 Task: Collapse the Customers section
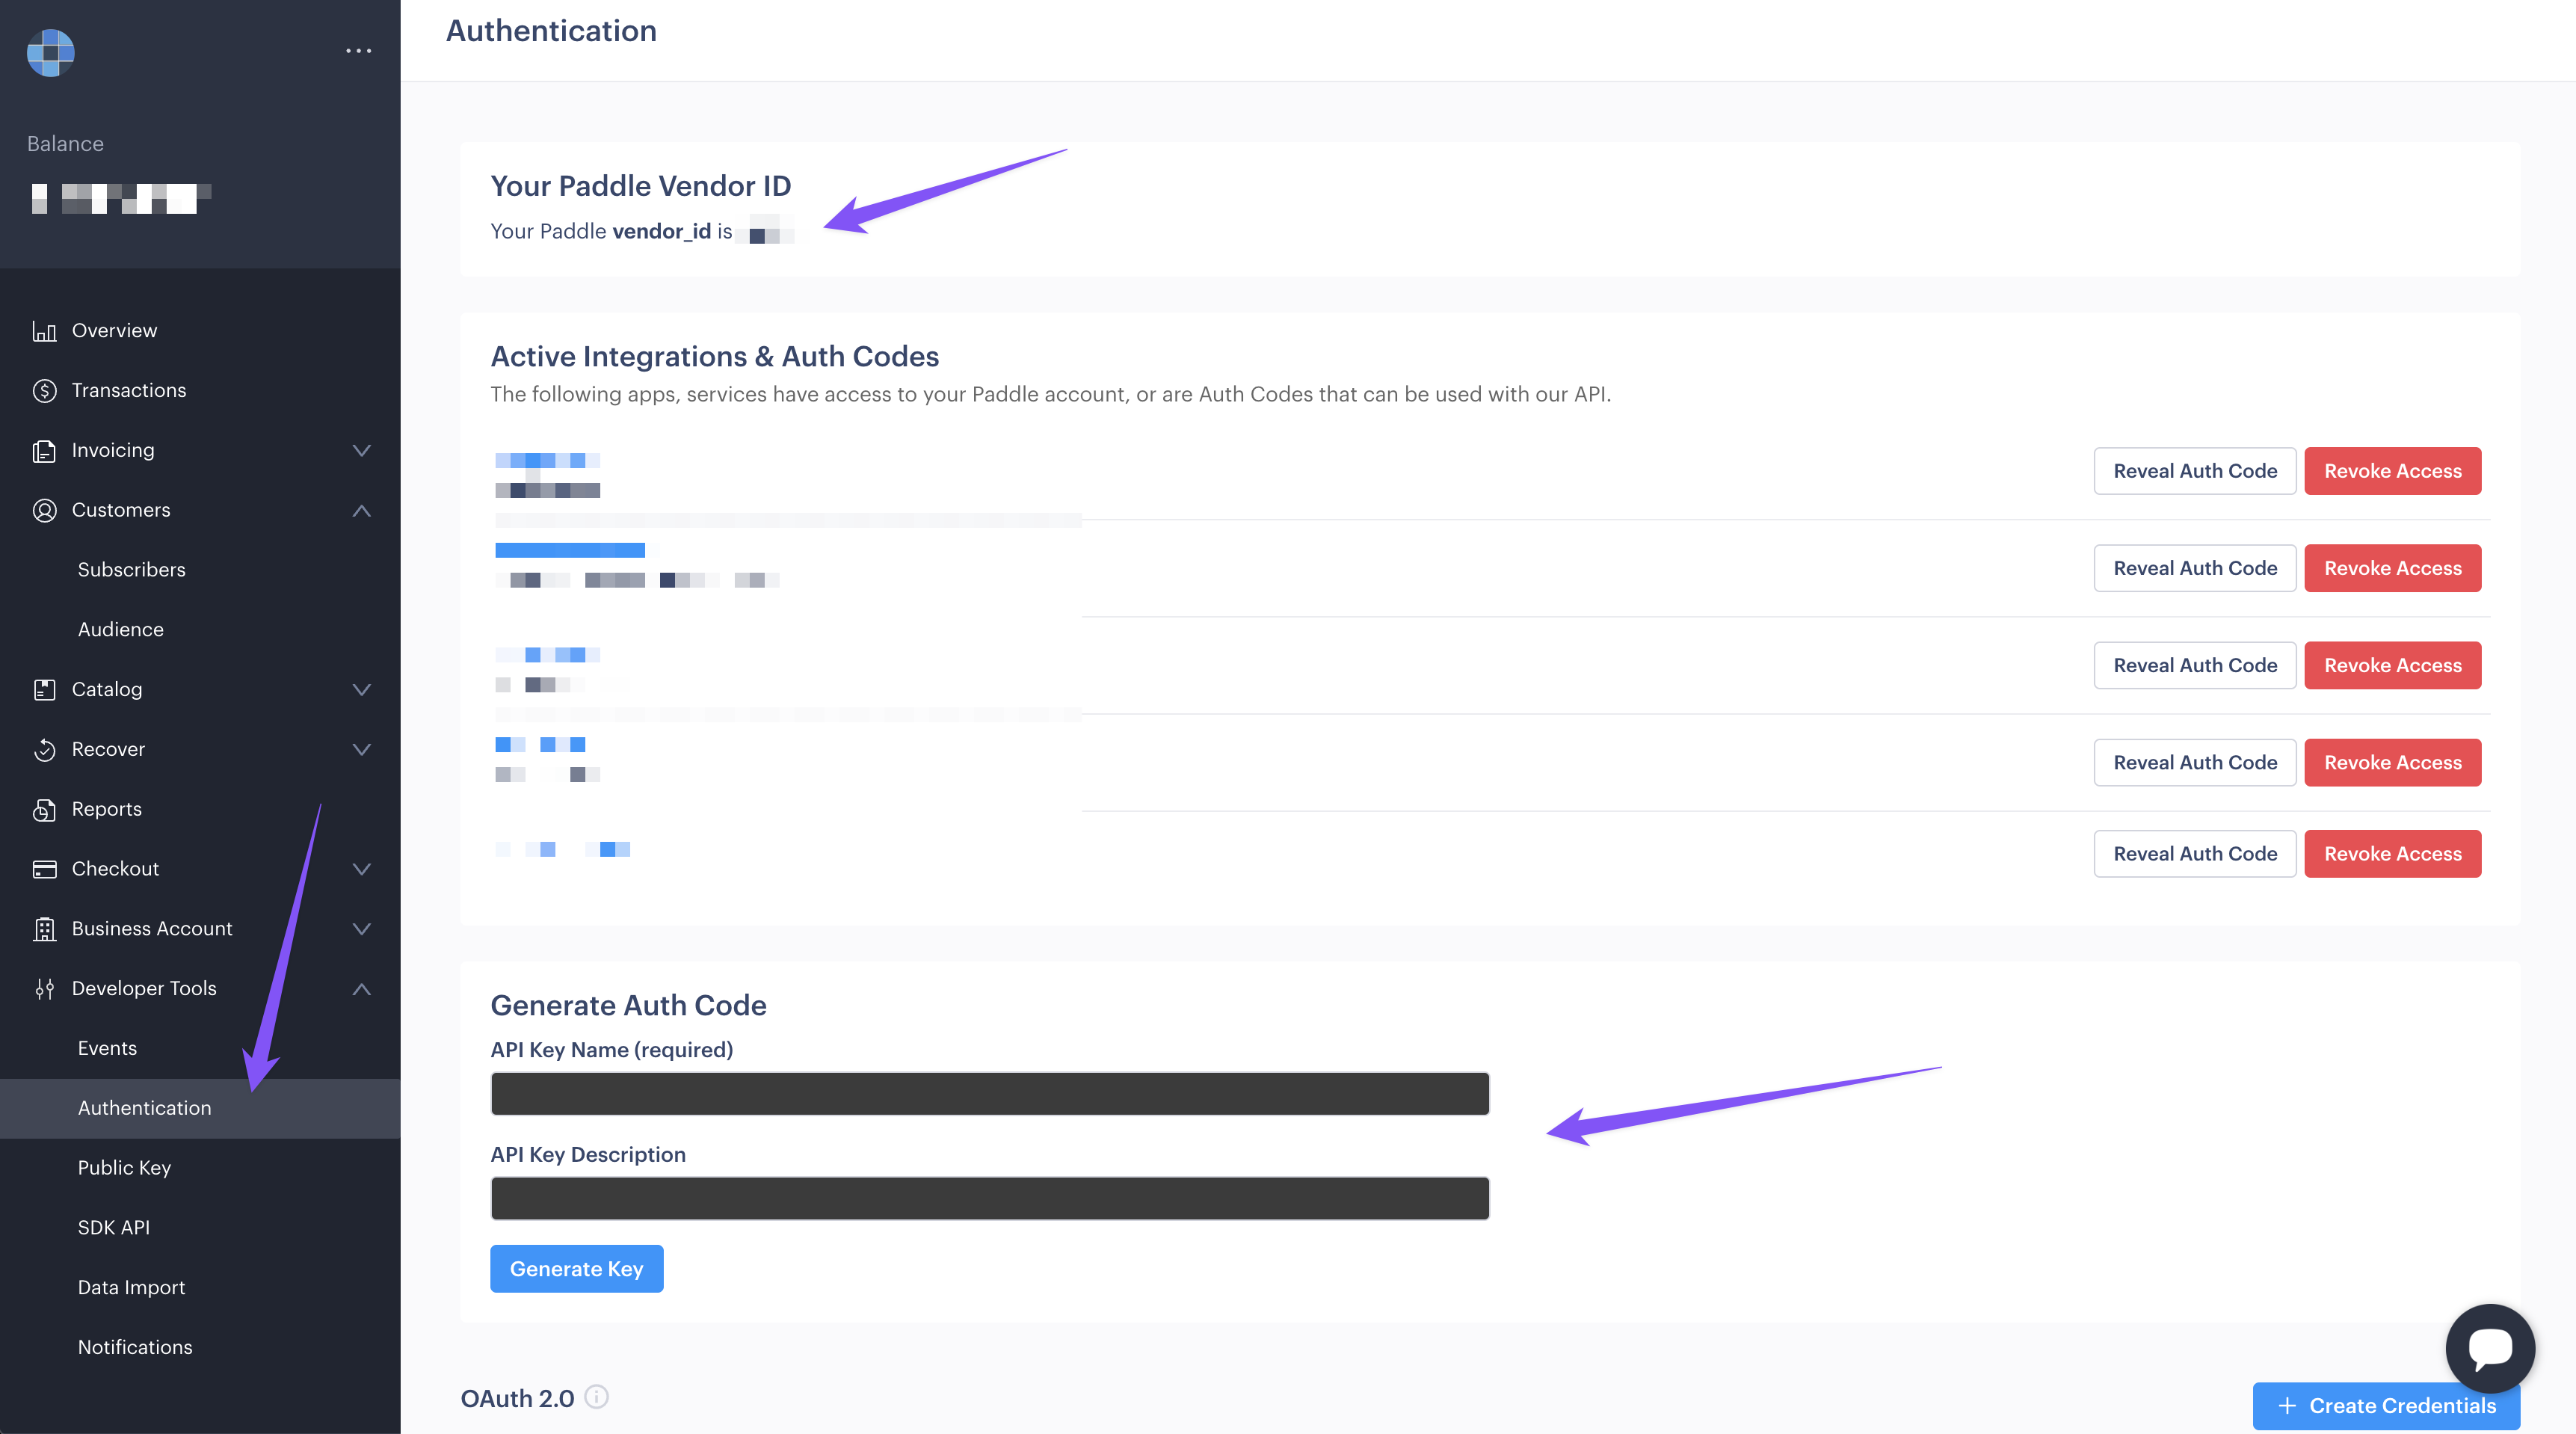click(x=362, y=511)
